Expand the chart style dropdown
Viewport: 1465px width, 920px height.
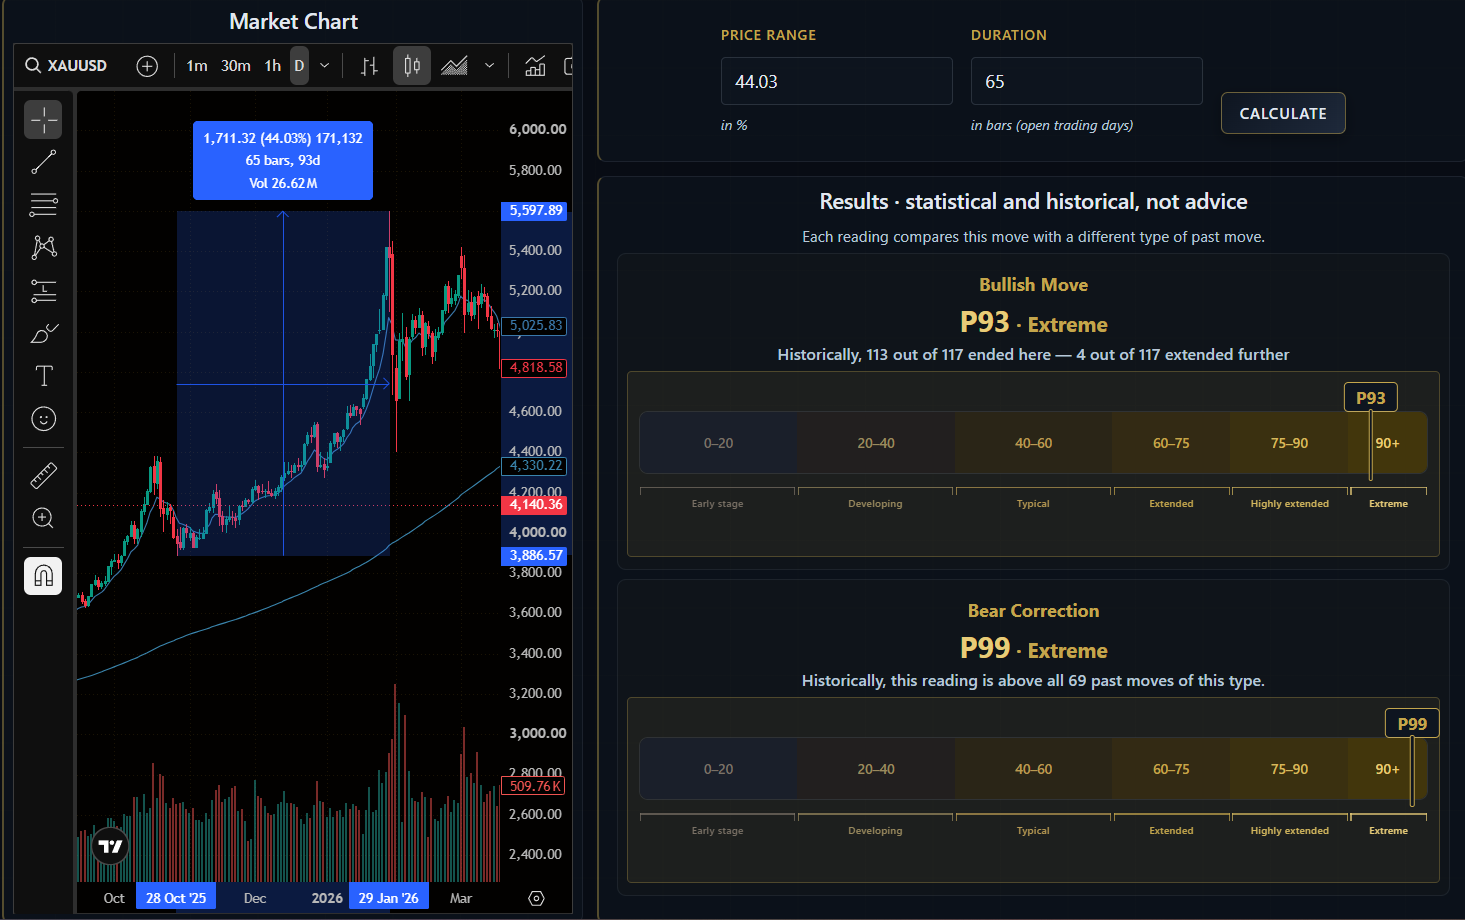(489, 66)
